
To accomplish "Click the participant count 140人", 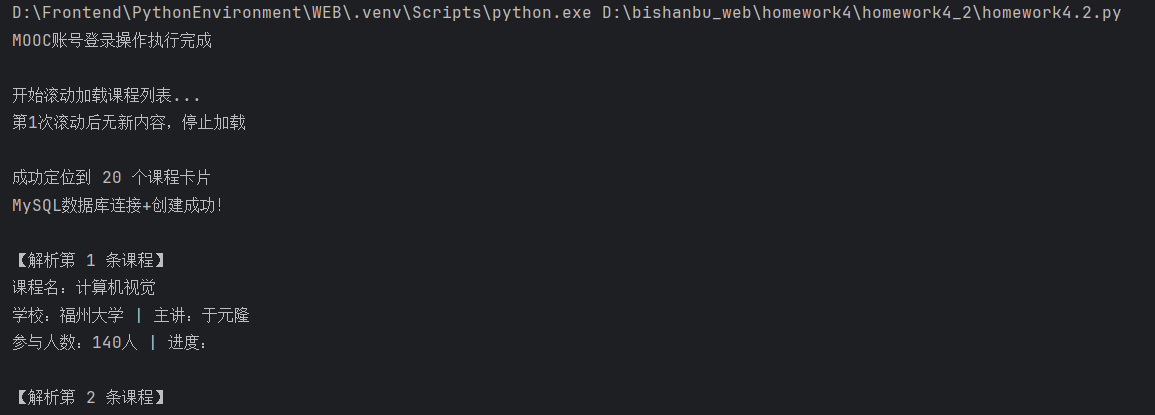I will pyautogui.click(x=114, y=343).
